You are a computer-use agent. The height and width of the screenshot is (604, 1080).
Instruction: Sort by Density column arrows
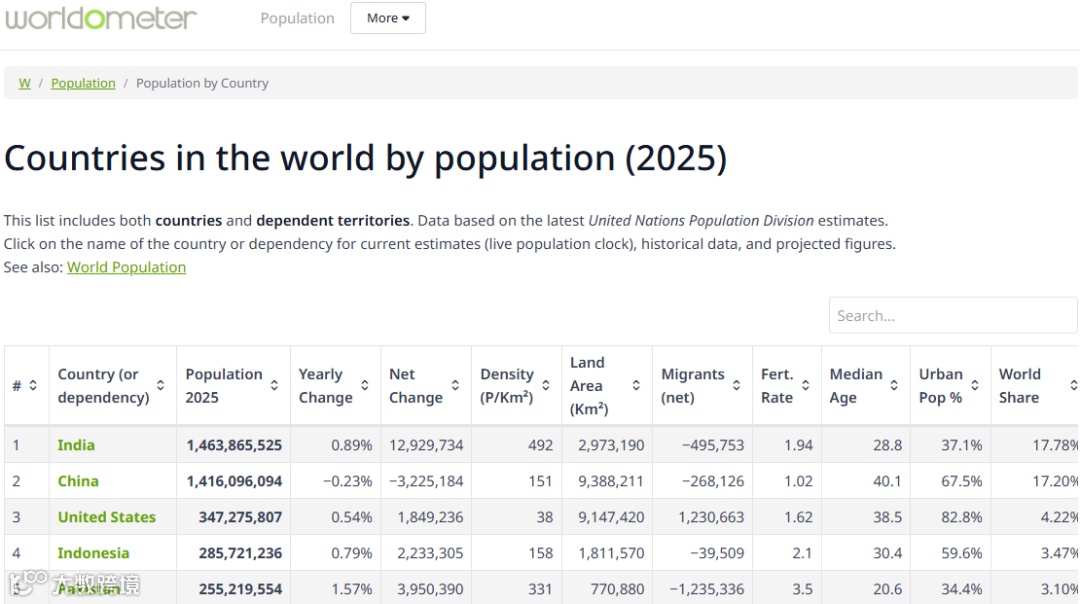coord(546,386)
